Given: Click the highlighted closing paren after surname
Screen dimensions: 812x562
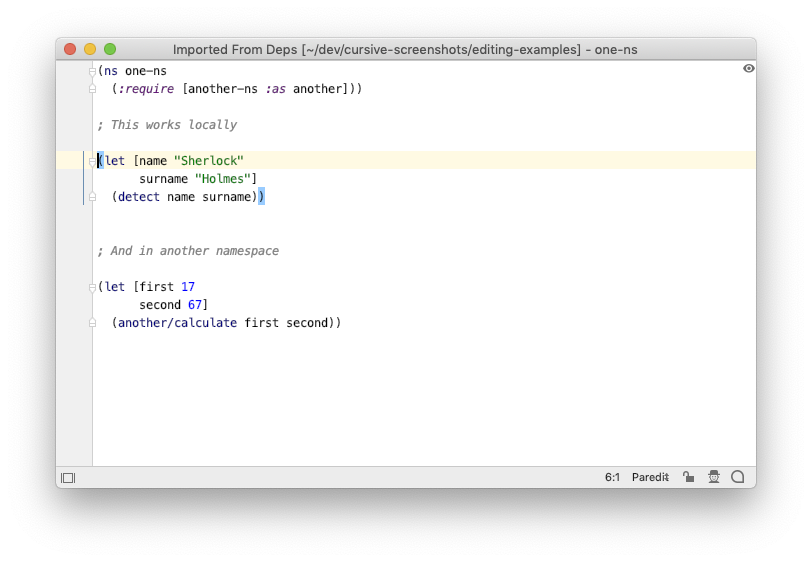Looking at the screenshot, I should (262, 197).
